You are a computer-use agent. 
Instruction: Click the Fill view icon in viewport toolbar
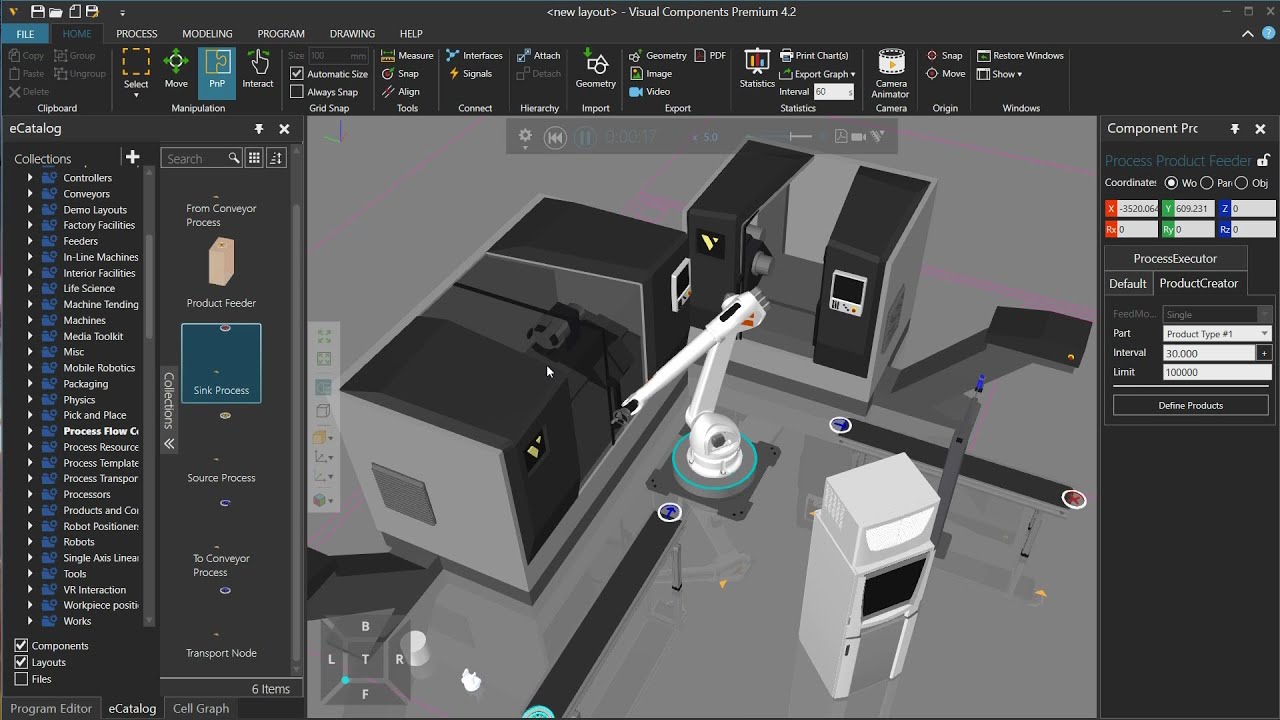tap(323, 337)
